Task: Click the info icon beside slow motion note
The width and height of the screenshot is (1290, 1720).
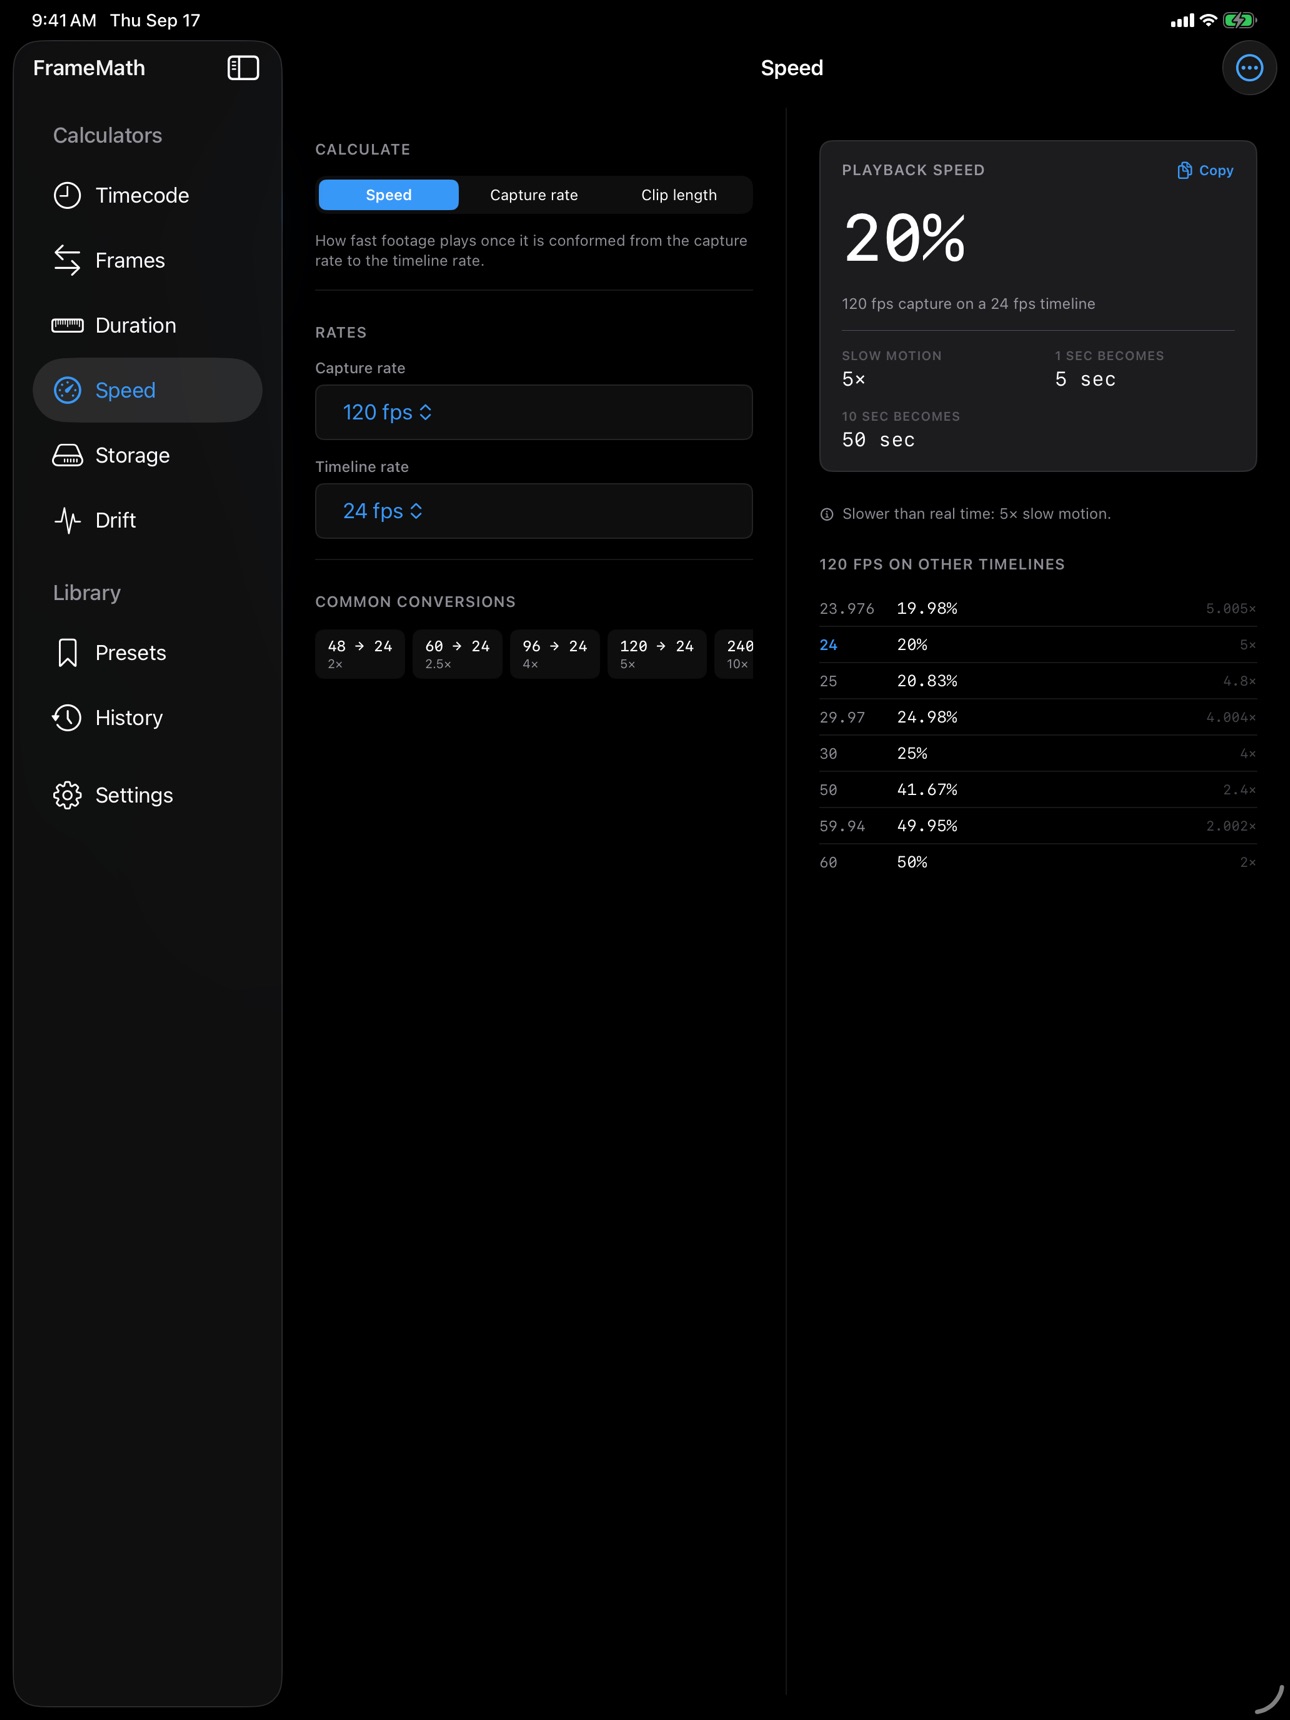Action: pos(827,514)
